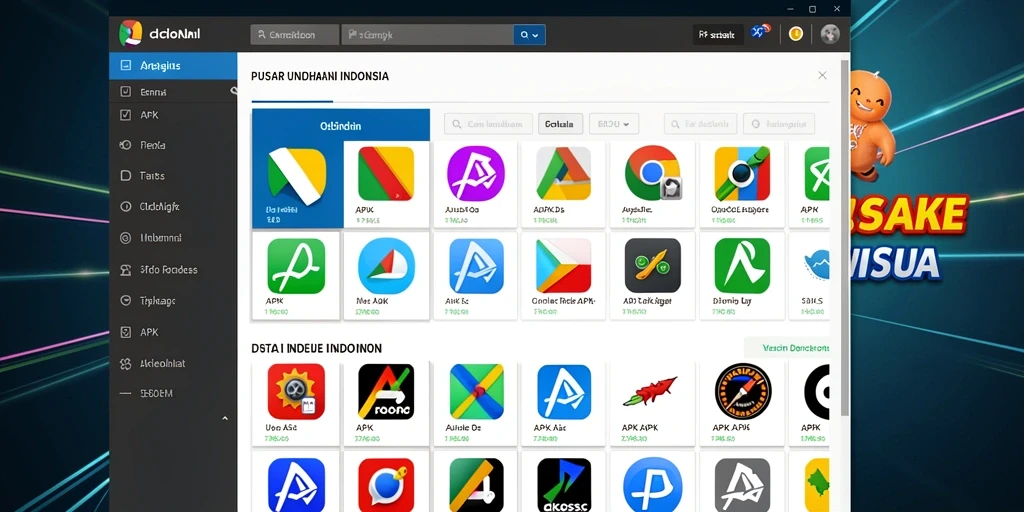This screenshot has width=1024, height=512.
Task: Open the purple circle app icon
Action: point(475,173)
